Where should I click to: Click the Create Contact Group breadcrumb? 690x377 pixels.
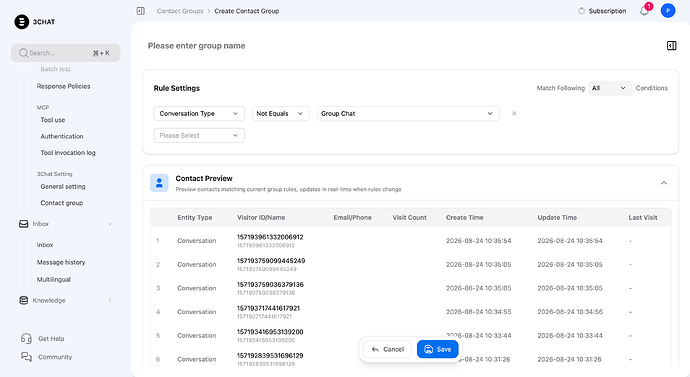click(246, 11)
